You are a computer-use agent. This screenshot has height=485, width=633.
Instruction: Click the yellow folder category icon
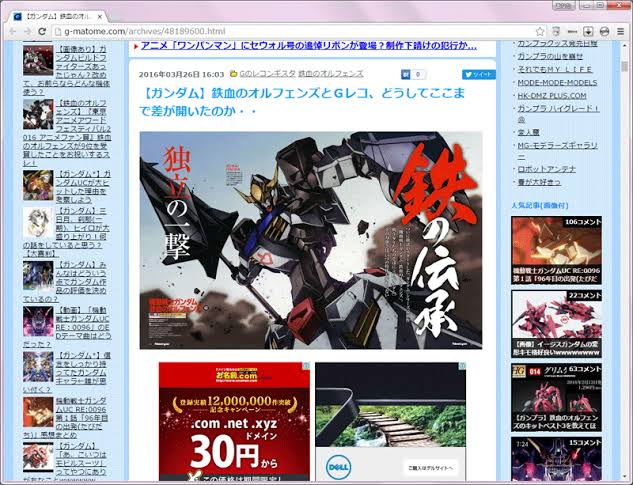tap(233, 74)
